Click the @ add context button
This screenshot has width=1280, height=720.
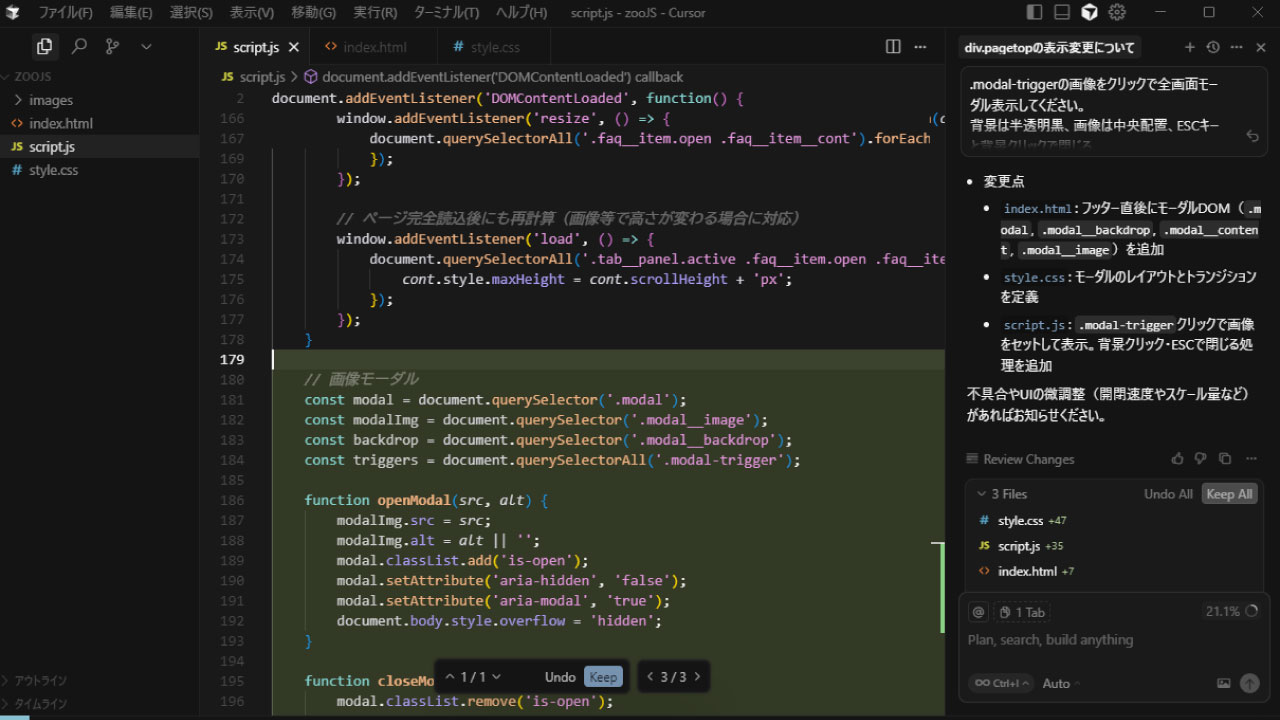tap(979, 612)
